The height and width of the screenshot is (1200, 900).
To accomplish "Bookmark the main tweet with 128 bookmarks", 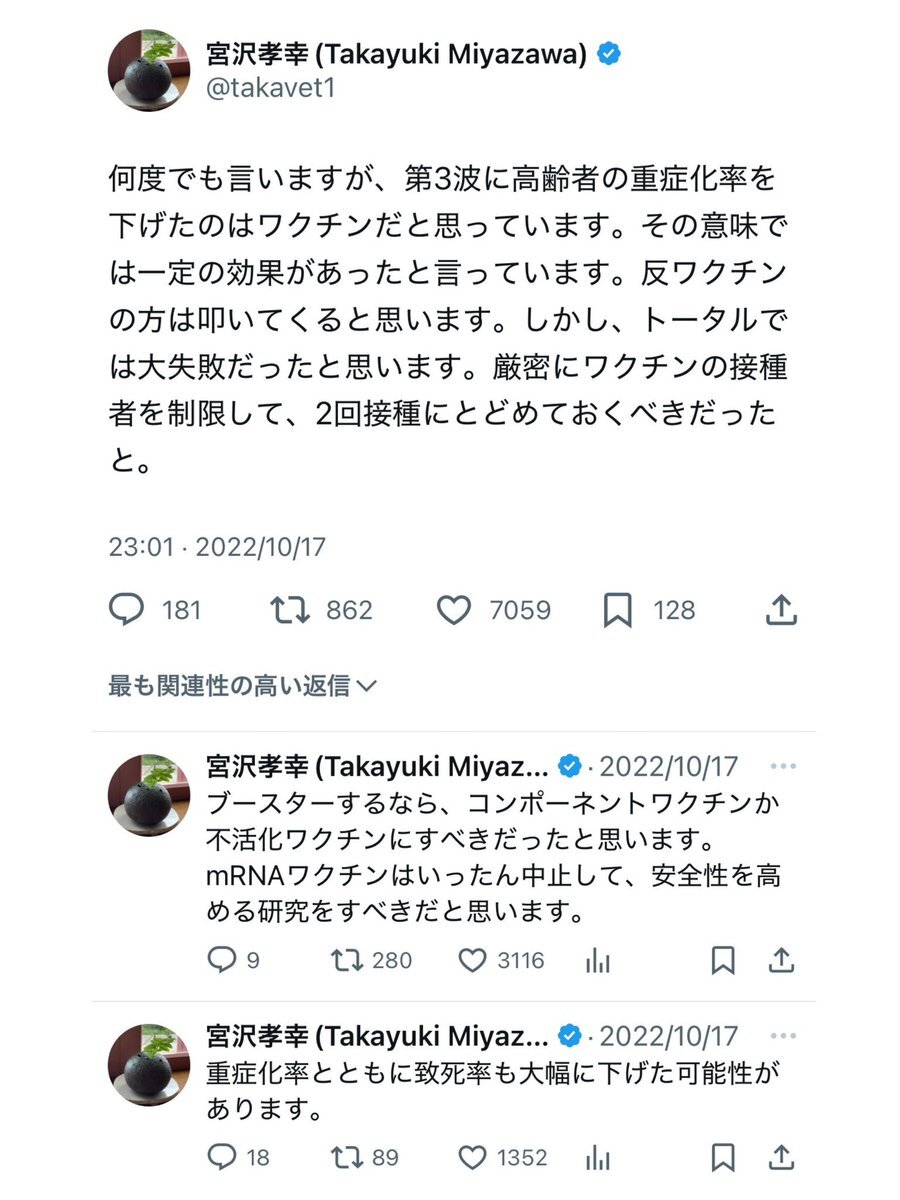I will pyautogui.click(x=618, y=609).
